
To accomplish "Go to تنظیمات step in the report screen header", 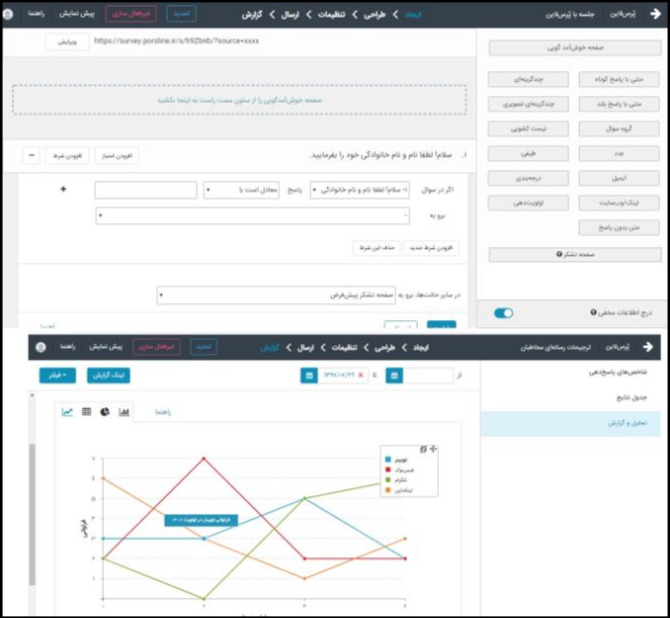I will (x=344, y=347).
